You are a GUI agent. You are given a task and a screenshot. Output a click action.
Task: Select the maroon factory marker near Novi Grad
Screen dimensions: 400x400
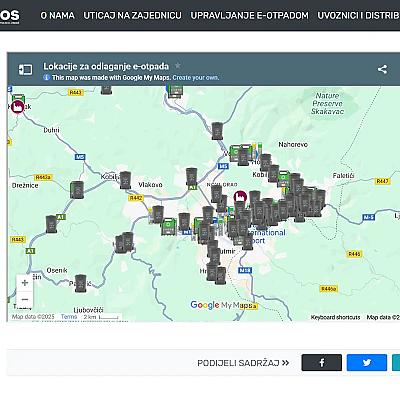(240, 197)
